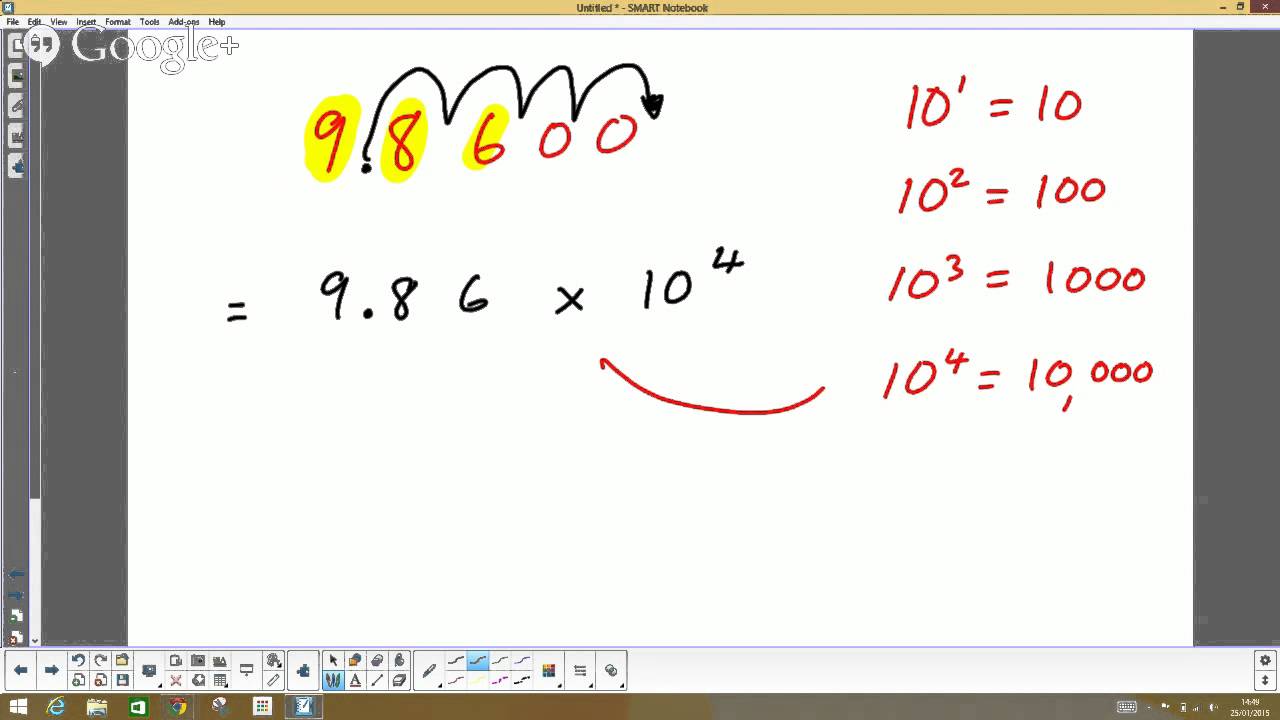Open the File menu
The height and width of the screenshot is (720, 1280).
pyautogui.click(x=12, y=21)
